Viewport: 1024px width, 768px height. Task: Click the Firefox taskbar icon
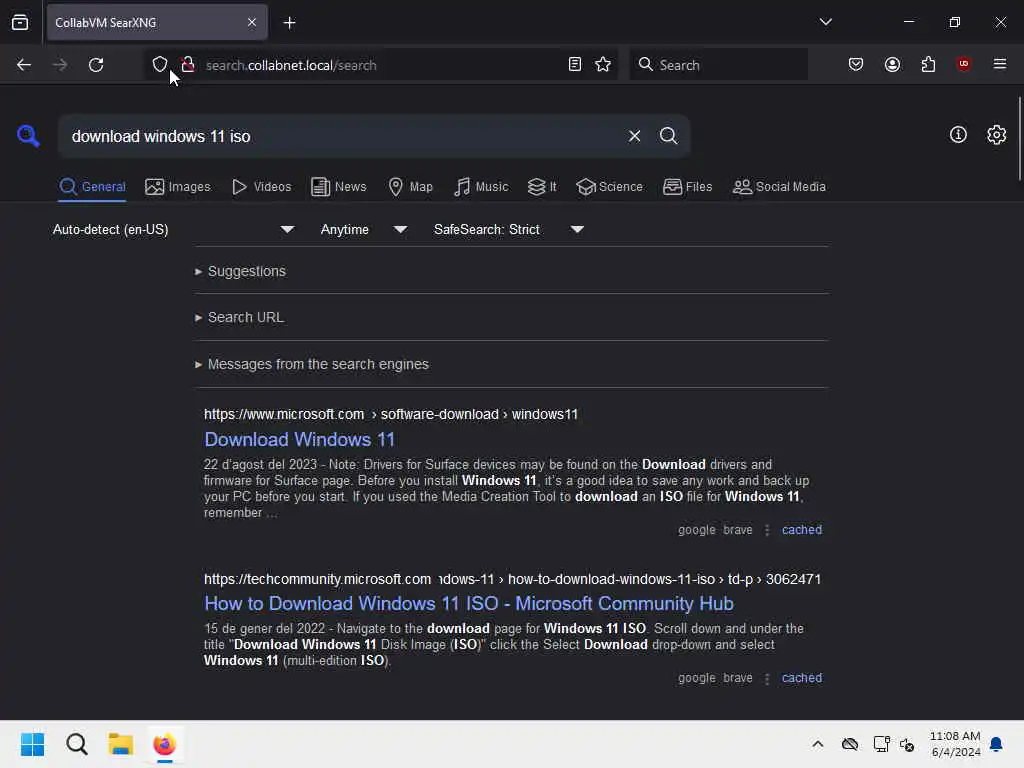tap(165, 744)
